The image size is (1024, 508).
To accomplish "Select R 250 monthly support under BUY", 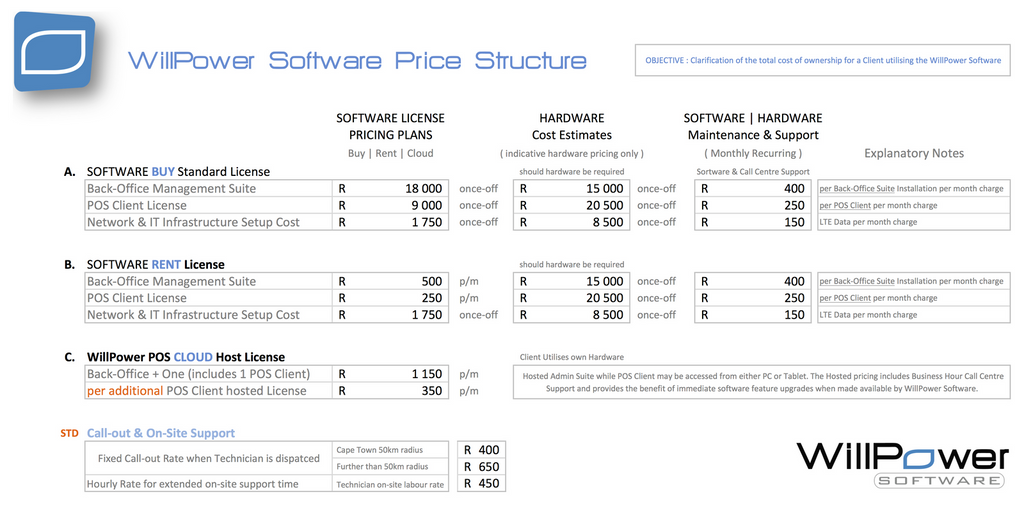I will tap(753, 206).
